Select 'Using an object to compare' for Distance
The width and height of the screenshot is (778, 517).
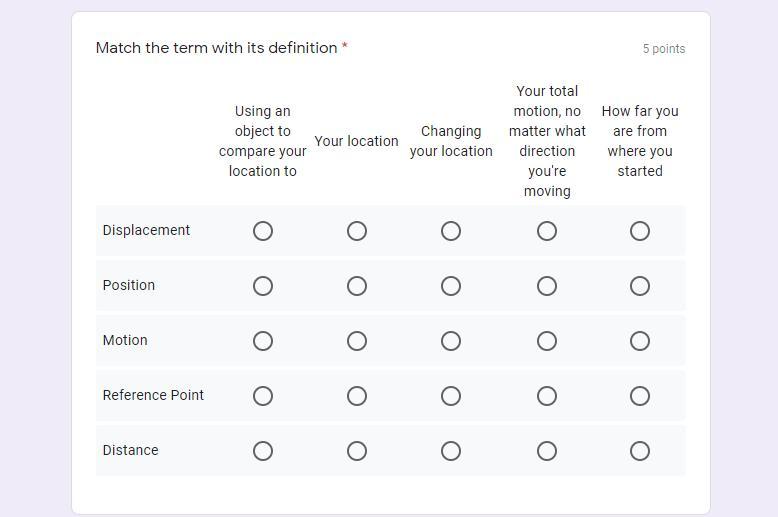click(263, 451)
